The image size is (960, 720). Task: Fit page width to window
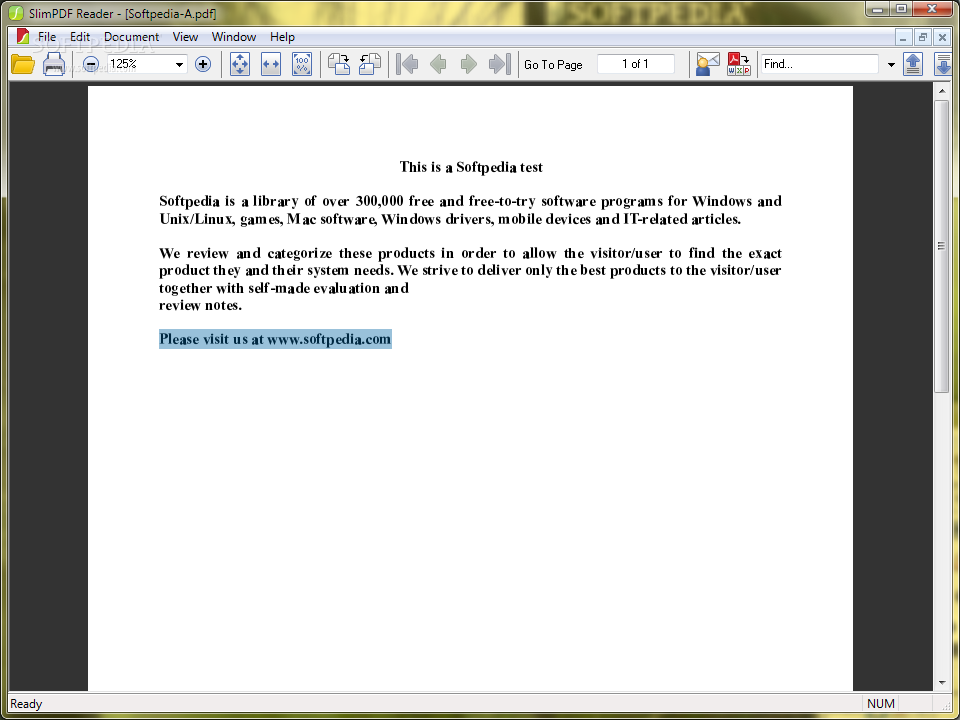tap(271, 64)
